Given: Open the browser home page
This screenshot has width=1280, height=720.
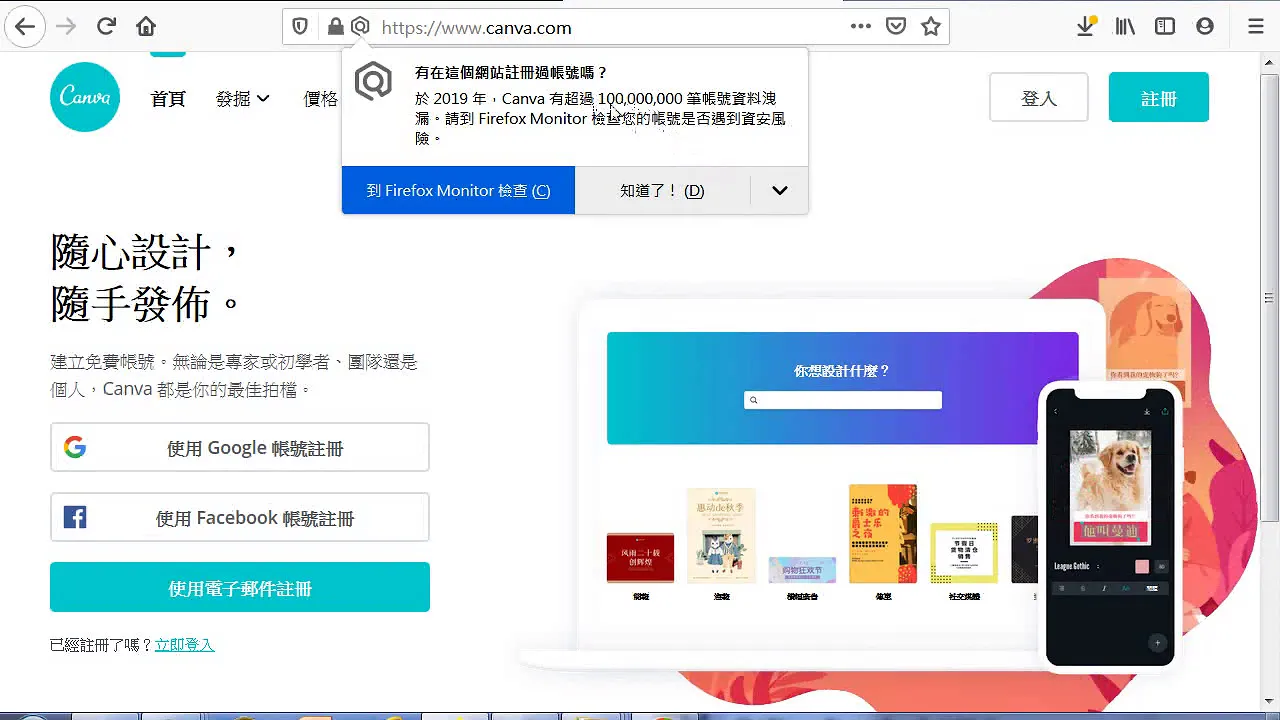Looking at the screenshot, I should [146, 27].
